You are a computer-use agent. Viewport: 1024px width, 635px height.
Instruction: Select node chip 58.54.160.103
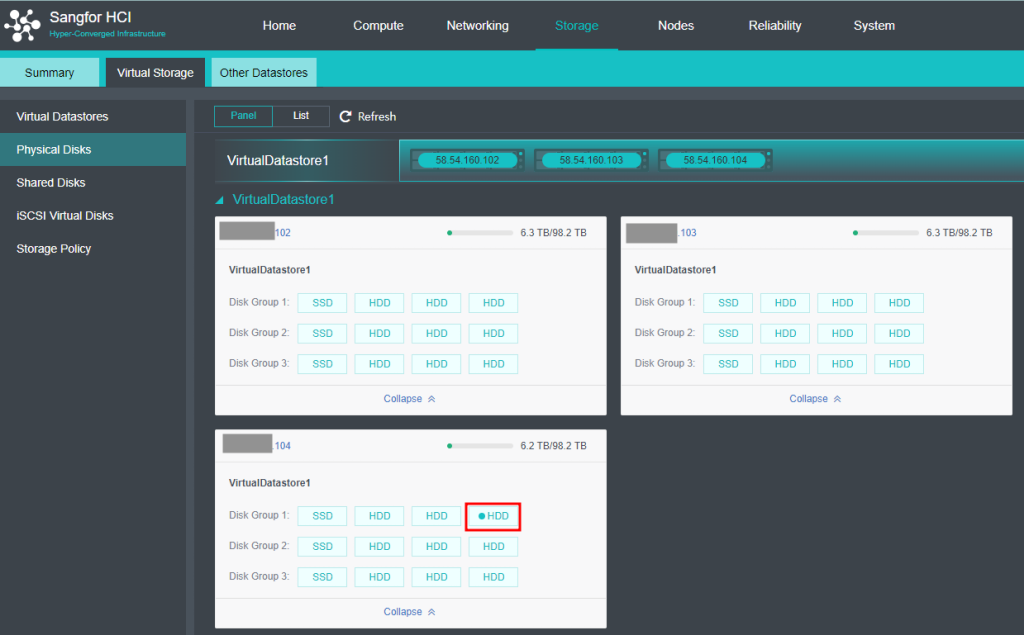592,160
